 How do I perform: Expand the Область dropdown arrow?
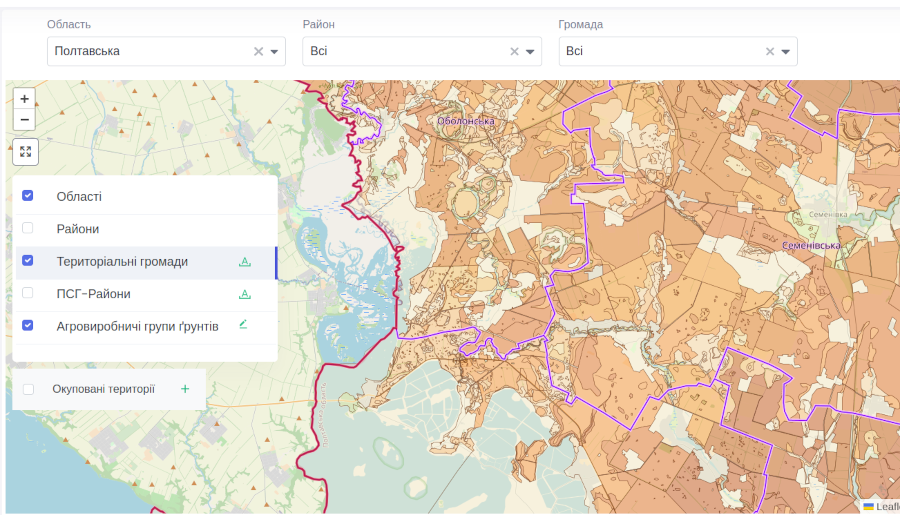point(274,51)
